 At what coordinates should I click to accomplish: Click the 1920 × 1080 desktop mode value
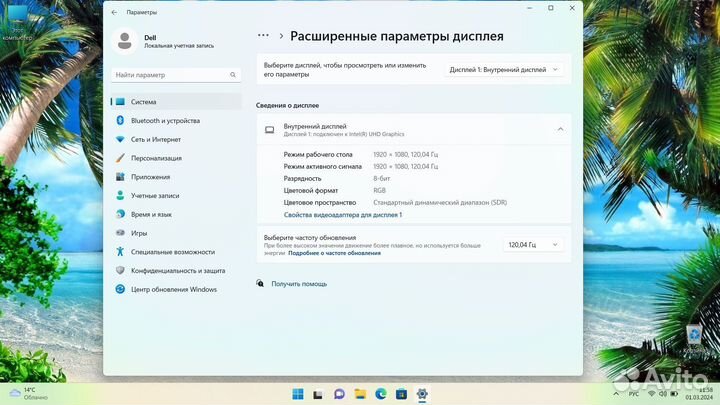click(405, 154)
